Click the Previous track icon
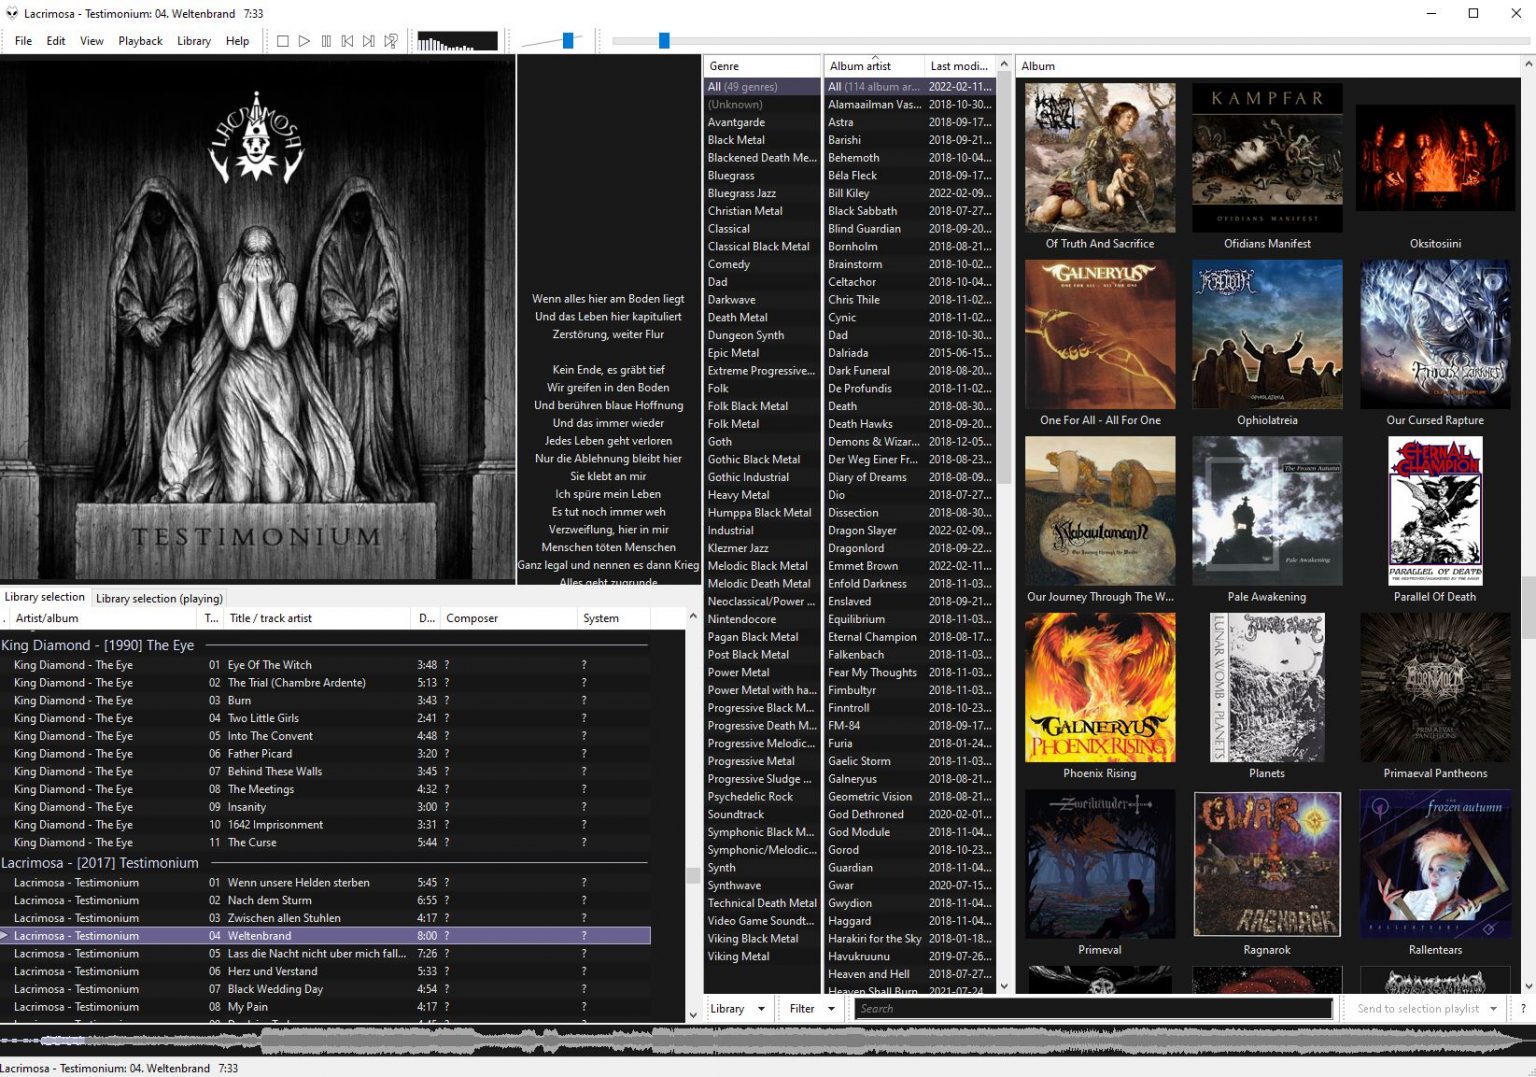The image size is (1536, 1077). (x=347, y=41)
